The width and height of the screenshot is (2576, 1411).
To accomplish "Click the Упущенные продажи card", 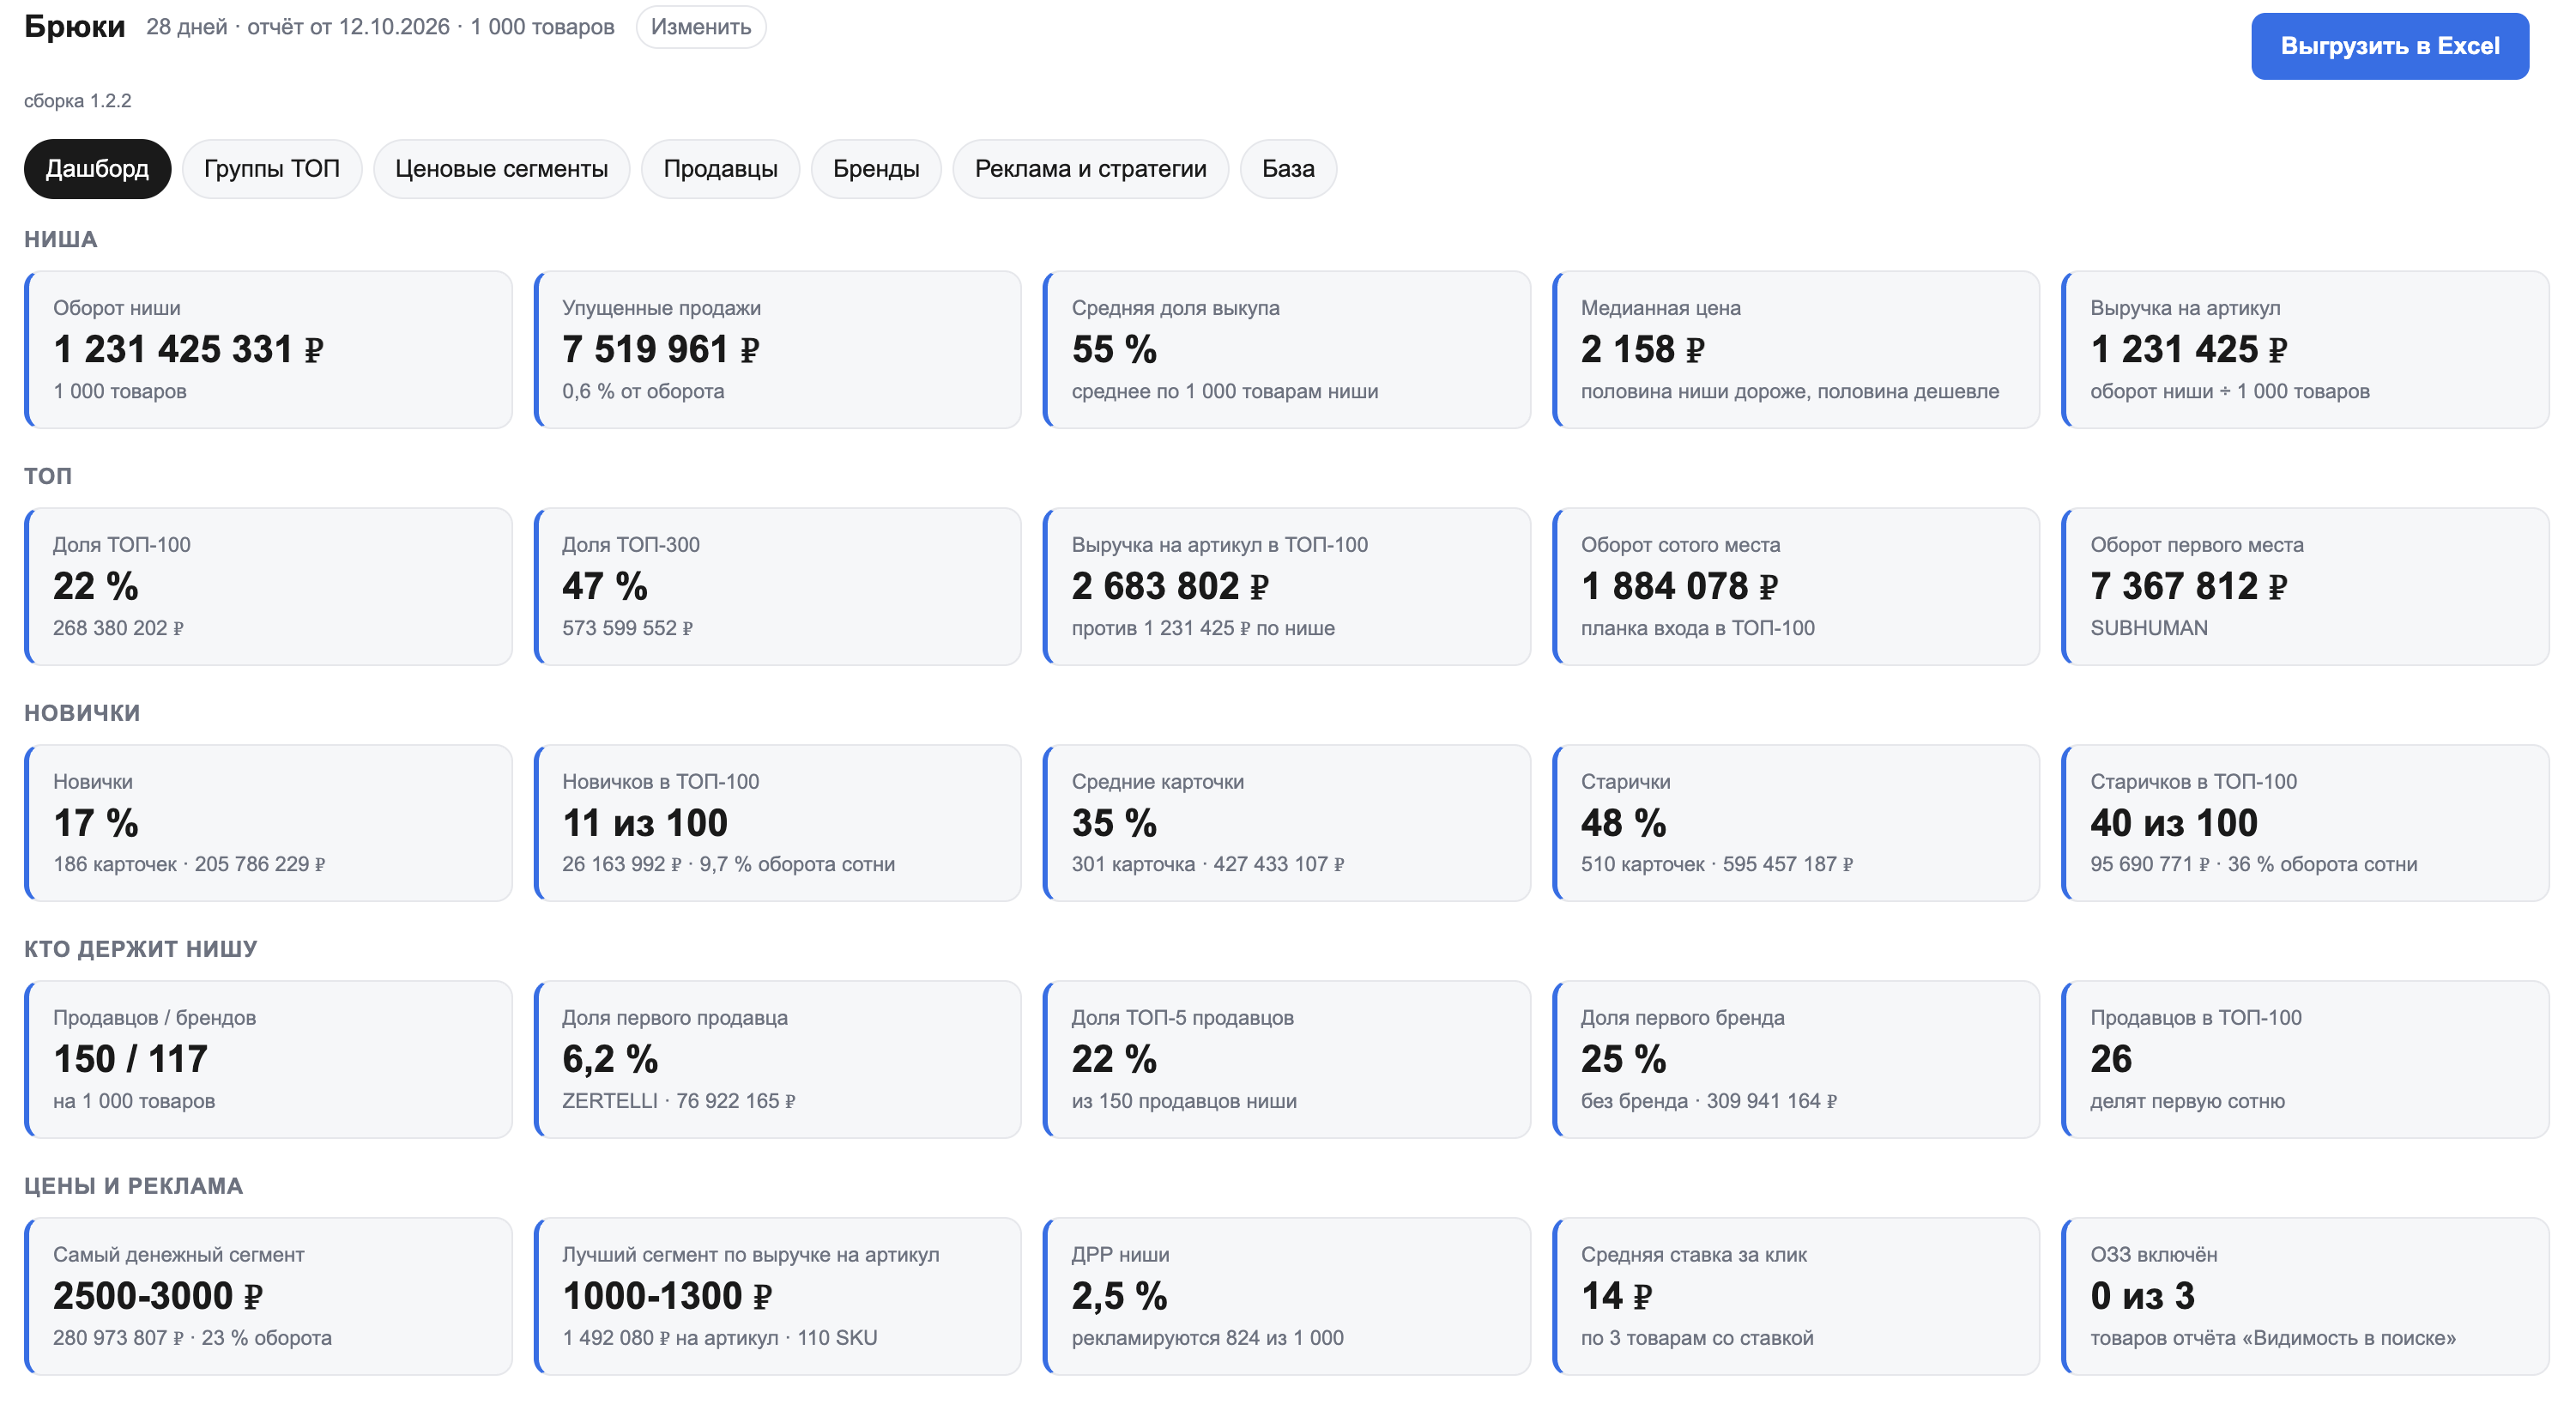I will [x=777, y=350].
